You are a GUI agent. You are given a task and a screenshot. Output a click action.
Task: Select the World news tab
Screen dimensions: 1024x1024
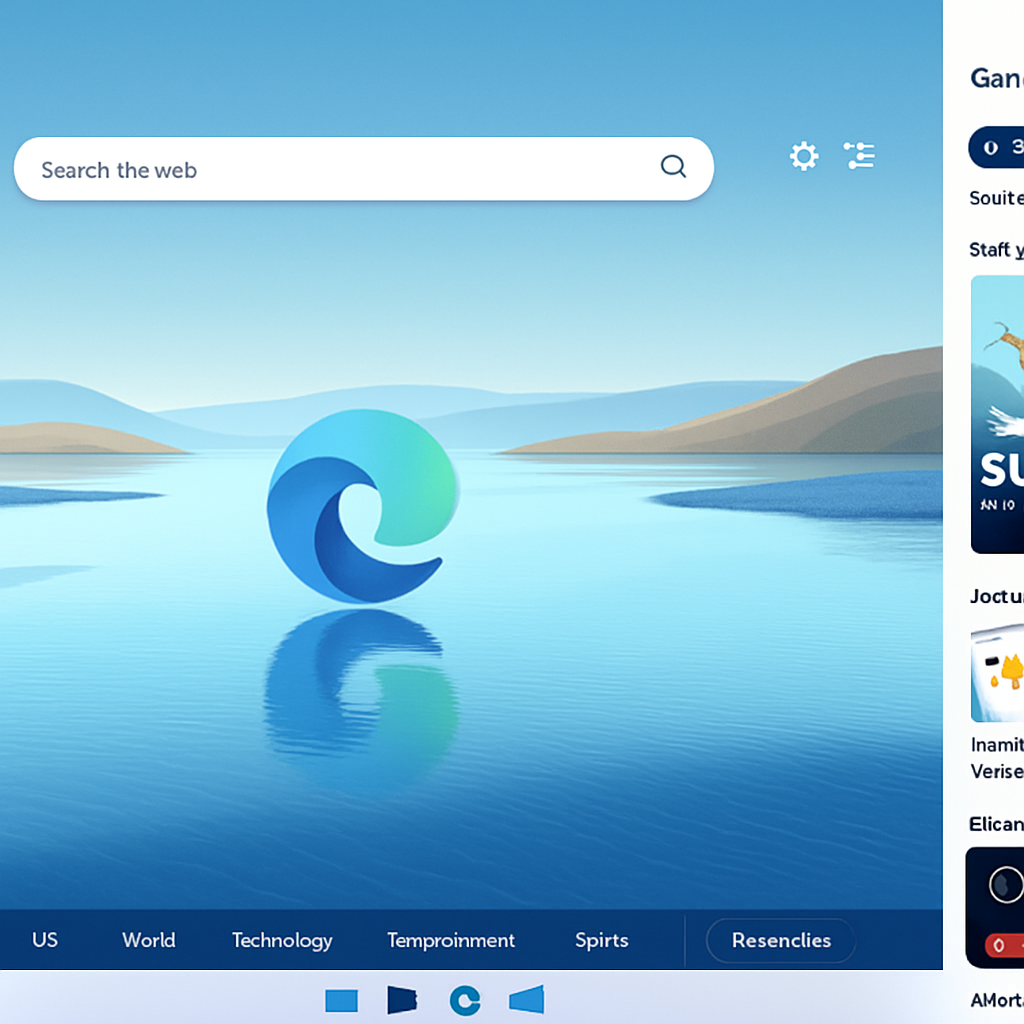(148, 940)
